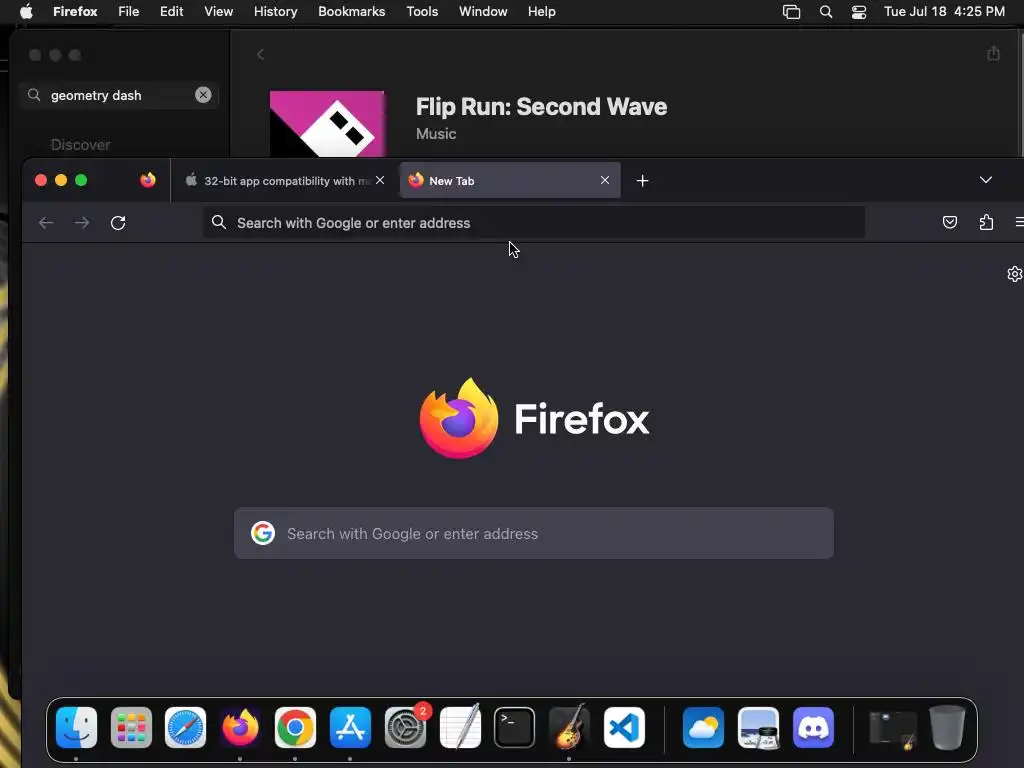Click the Firefox forward arrow button
Viewport: 1024px width, 768px height.
(x=82, y=223)
